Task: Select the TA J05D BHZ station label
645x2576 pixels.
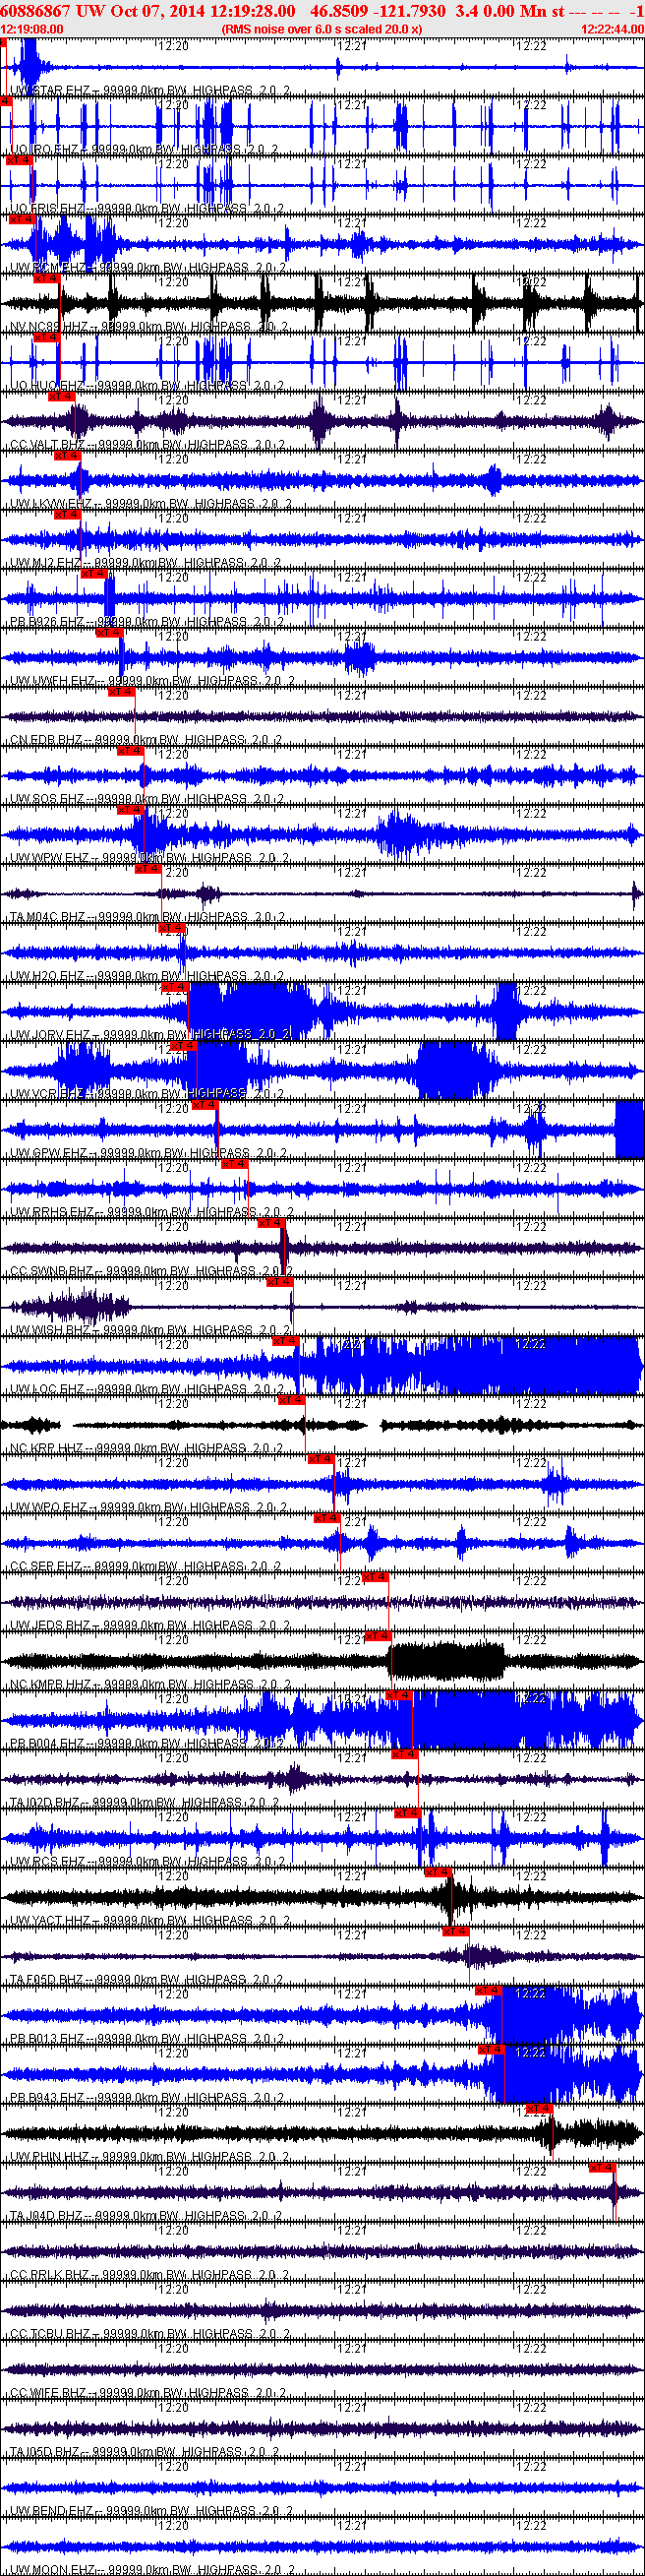Action: (x=147, y=2451)
